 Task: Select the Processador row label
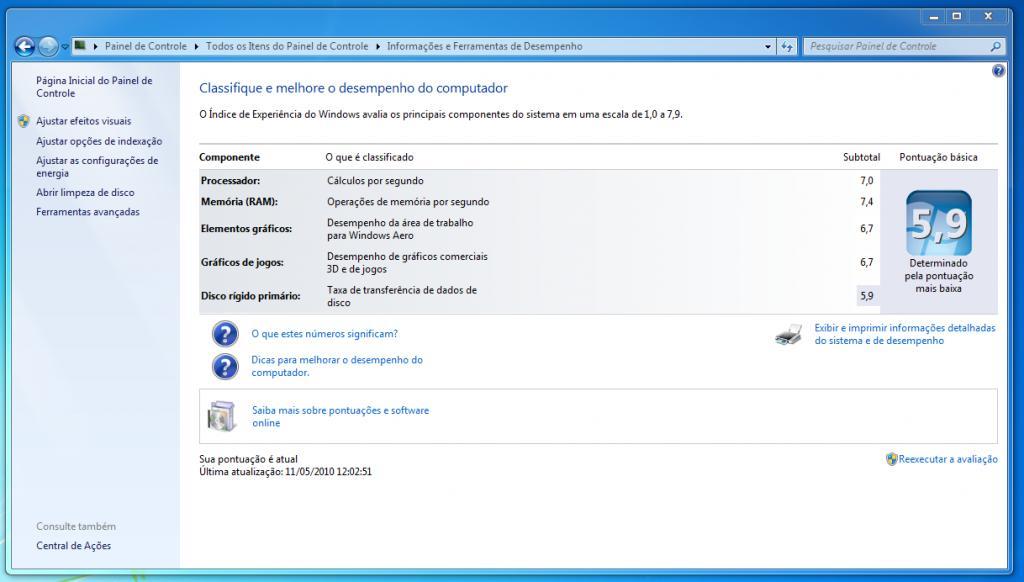(231, 180)
